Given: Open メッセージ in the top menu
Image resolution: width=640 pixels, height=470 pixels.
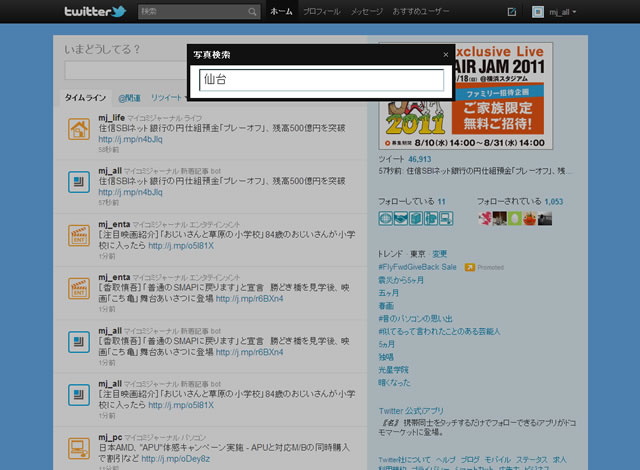Looking at the screenshot, I should (x=367, y=12).
